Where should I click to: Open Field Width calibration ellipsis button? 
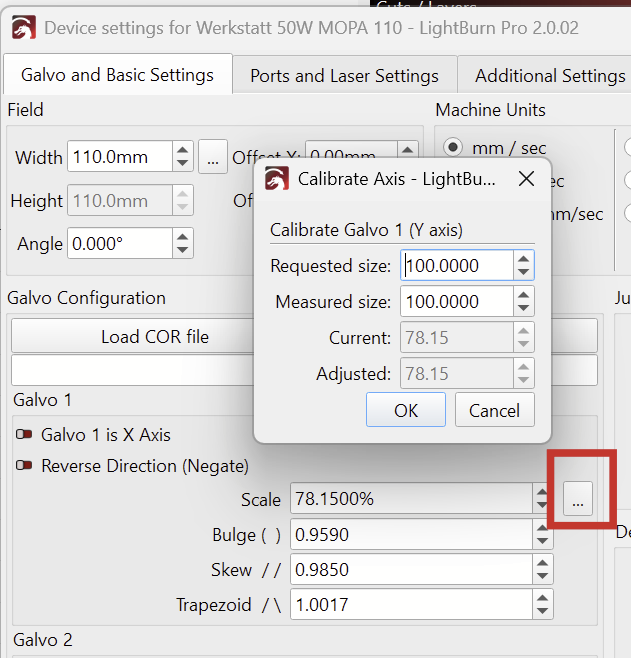tap(213, 157)
